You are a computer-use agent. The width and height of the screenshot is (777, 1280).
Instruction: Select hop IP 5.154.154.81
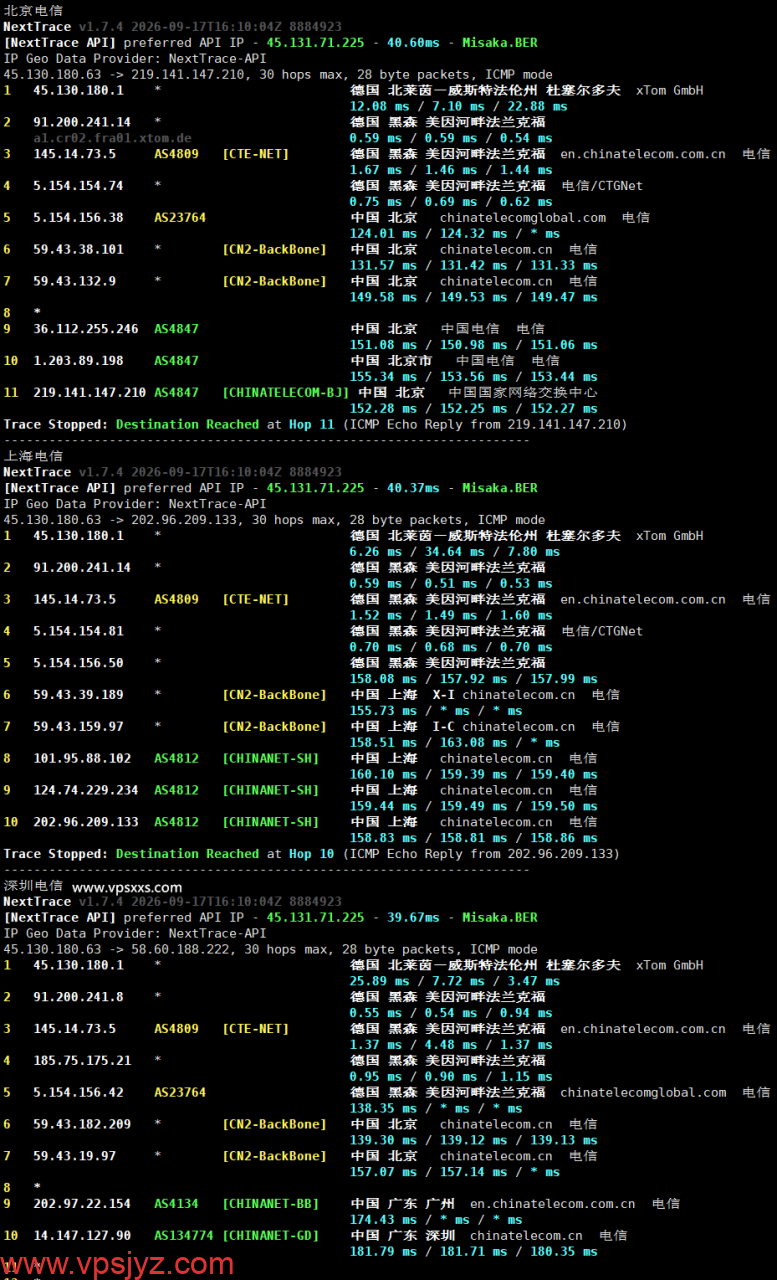(x=78, y=631)
